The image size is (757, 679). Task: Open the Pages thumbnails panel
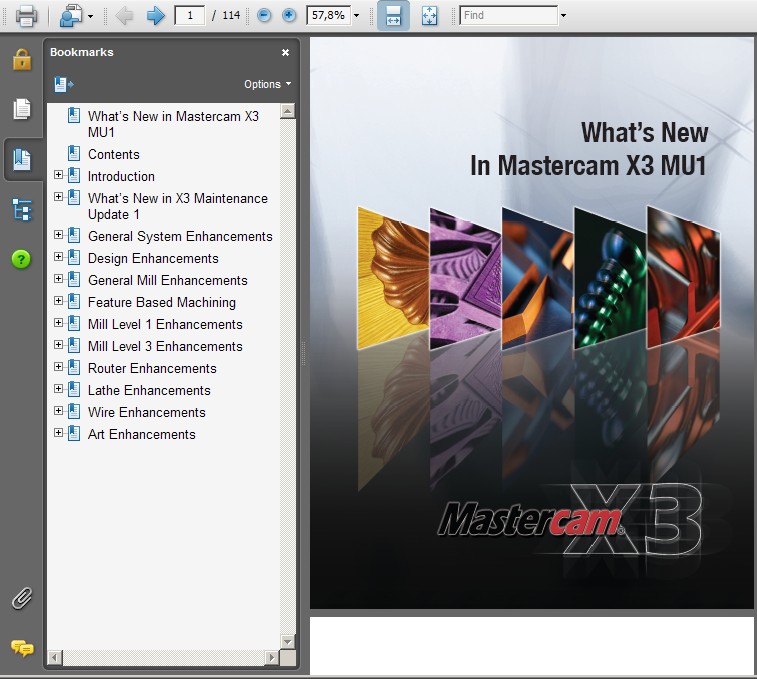[22, 109]
